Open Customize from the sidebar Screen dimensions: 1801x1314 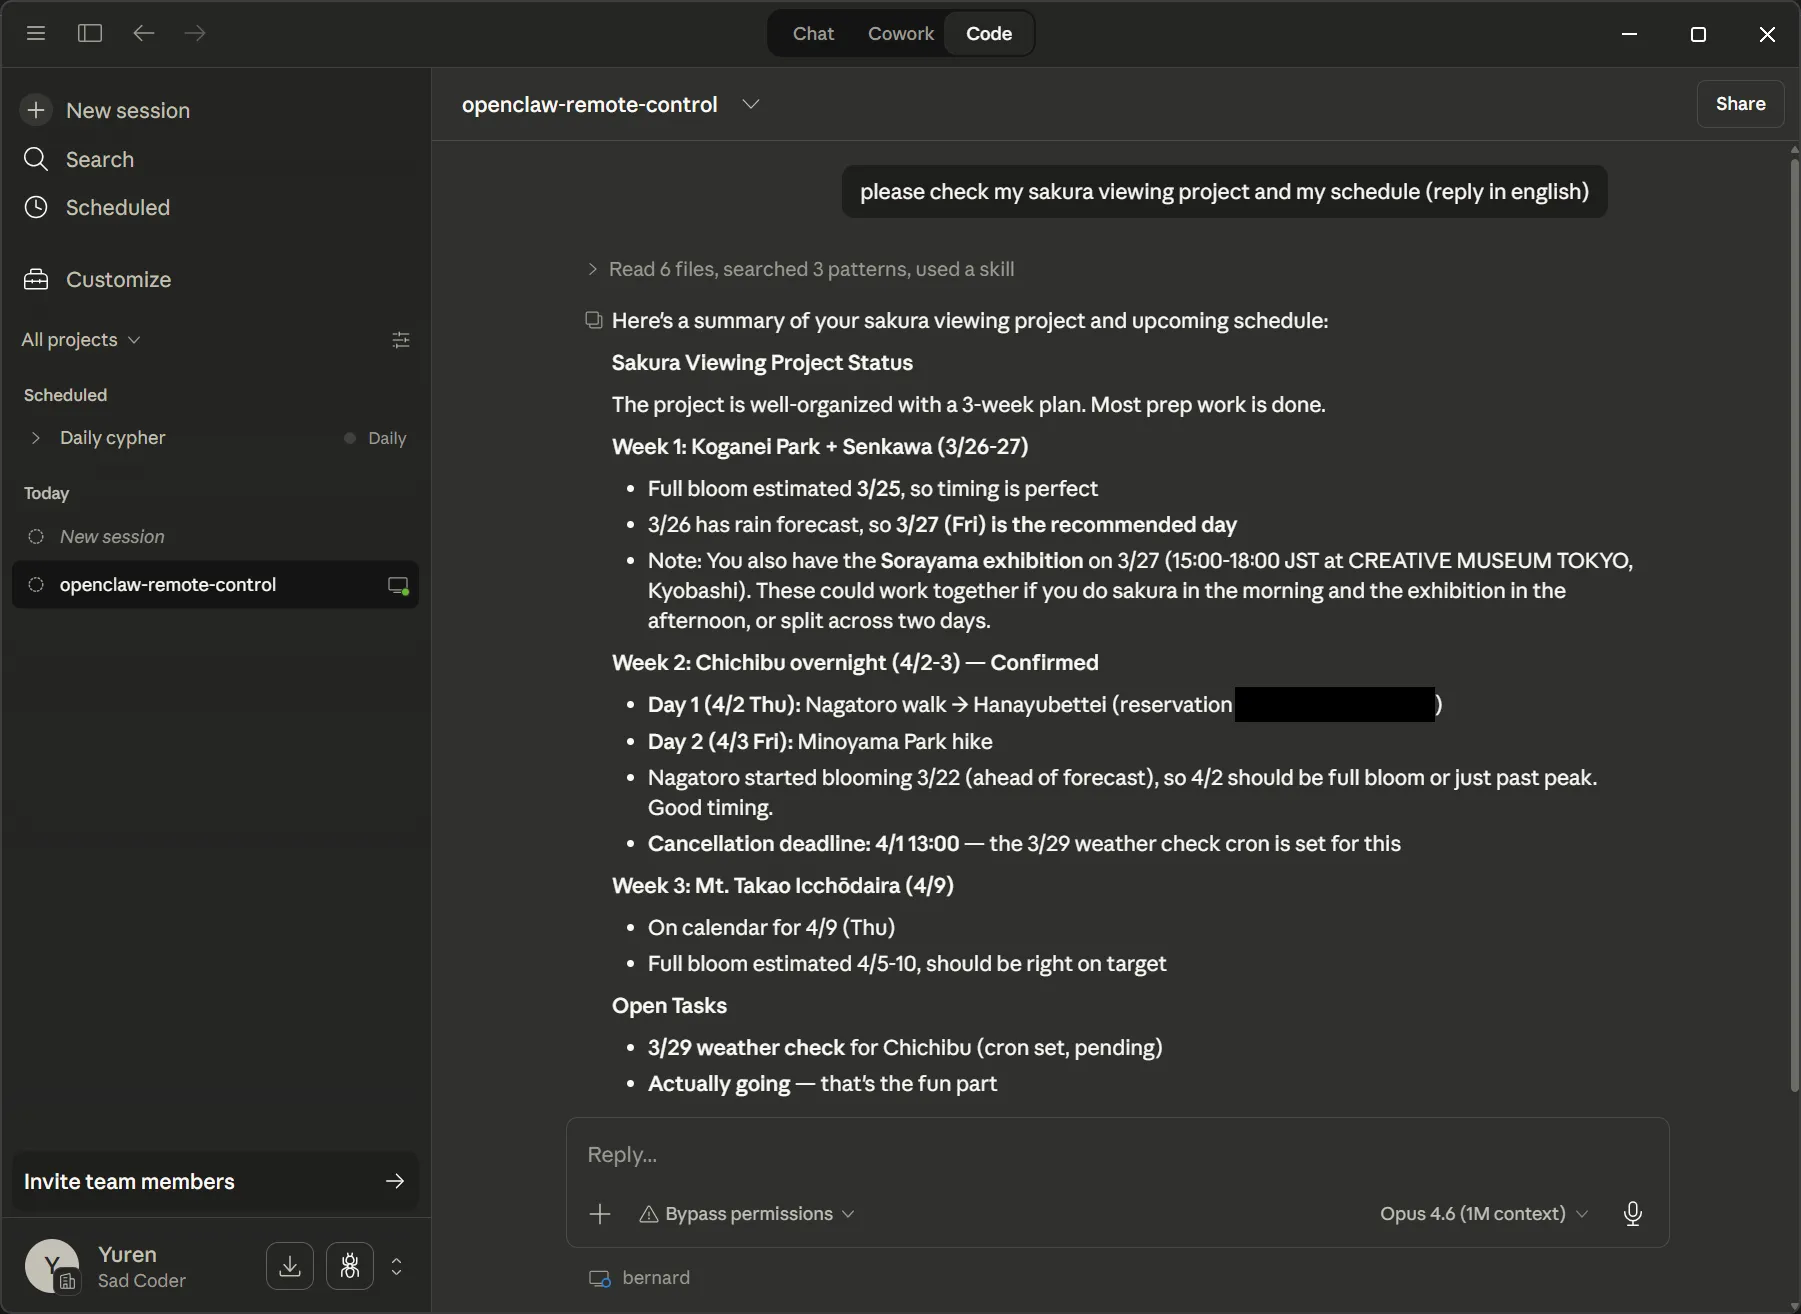pos(118,280)
